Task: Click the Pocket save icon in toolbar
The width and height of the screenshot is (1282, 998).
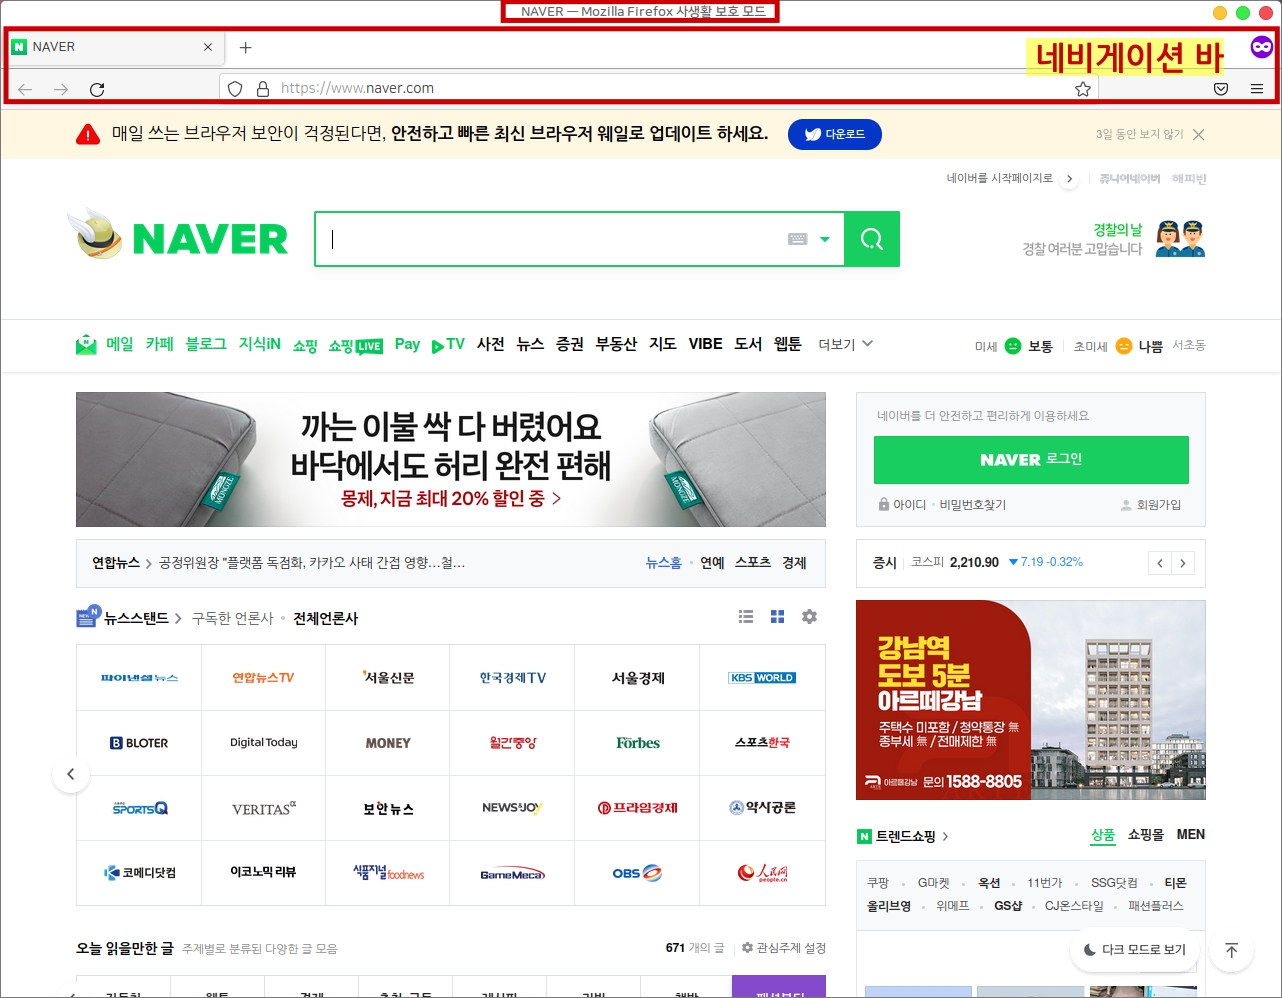Action: click(x=1220, y=89)
